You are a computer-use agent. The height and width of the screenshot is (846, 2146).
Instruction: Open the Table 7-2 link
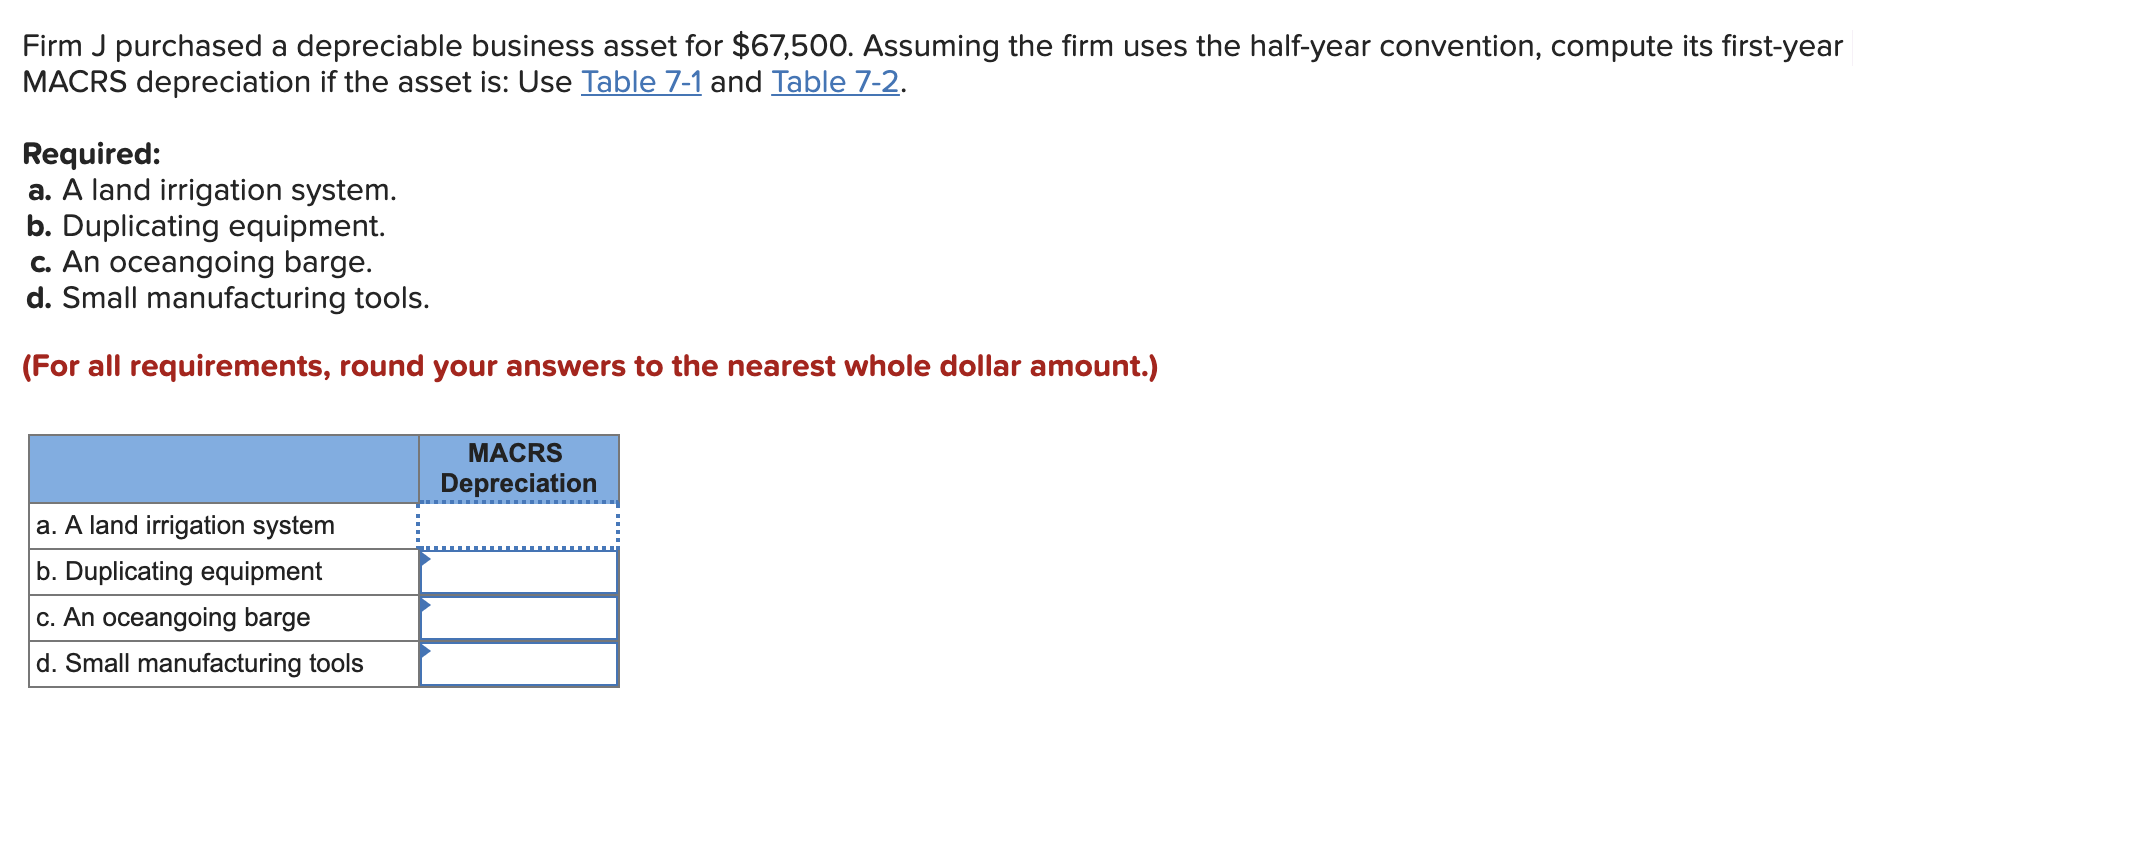point(833,82)
